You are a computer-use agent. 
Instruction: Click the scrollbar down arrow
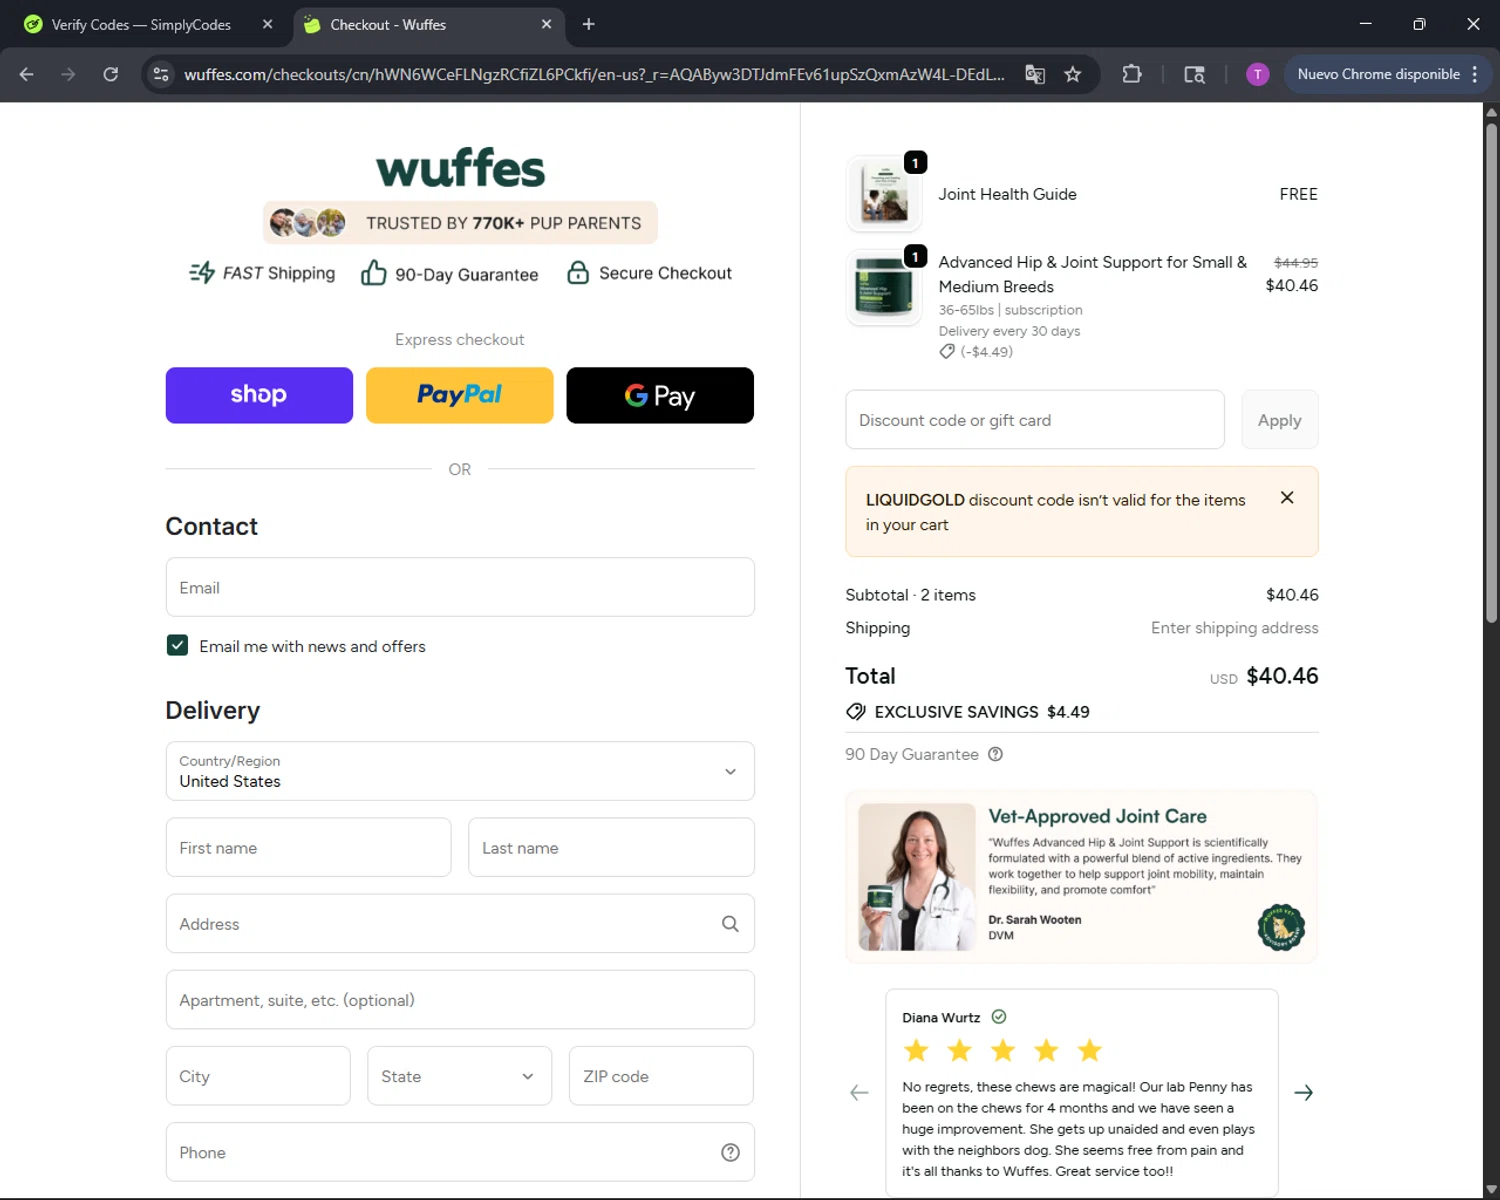coord(1491,1189)
